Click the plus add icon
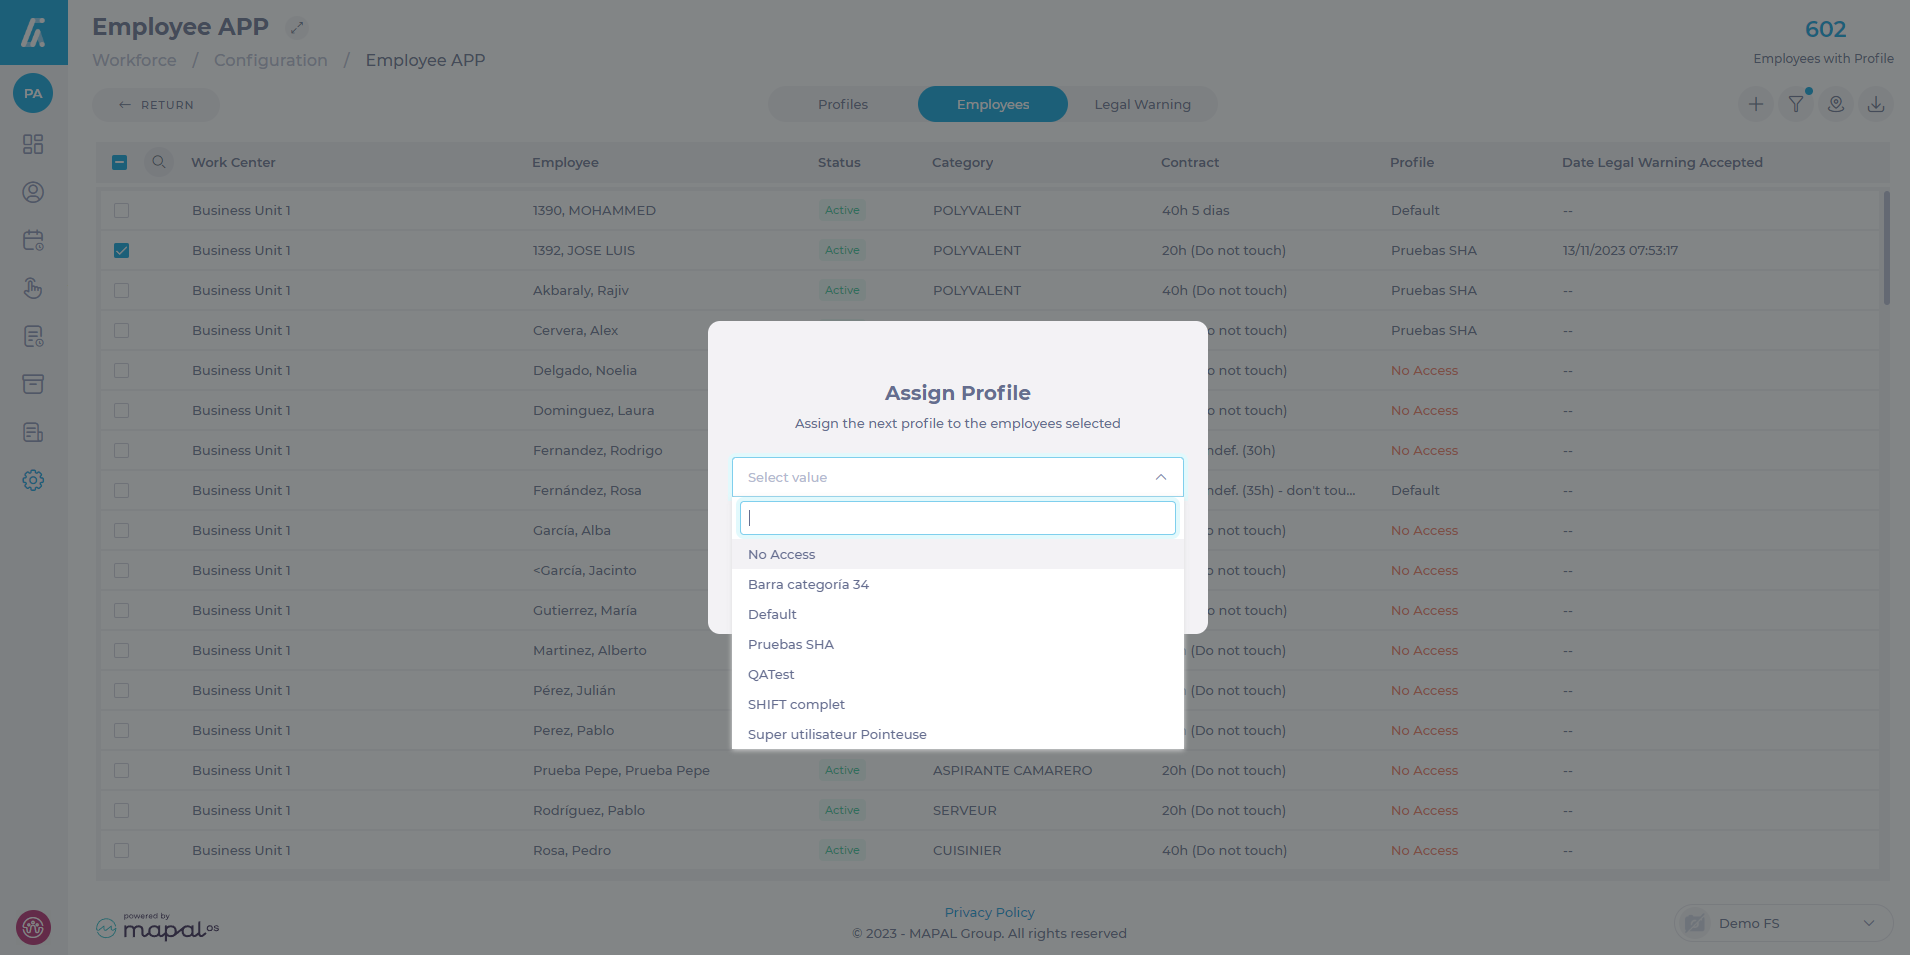1910x955 pixels. click(x=1755, y=104)
